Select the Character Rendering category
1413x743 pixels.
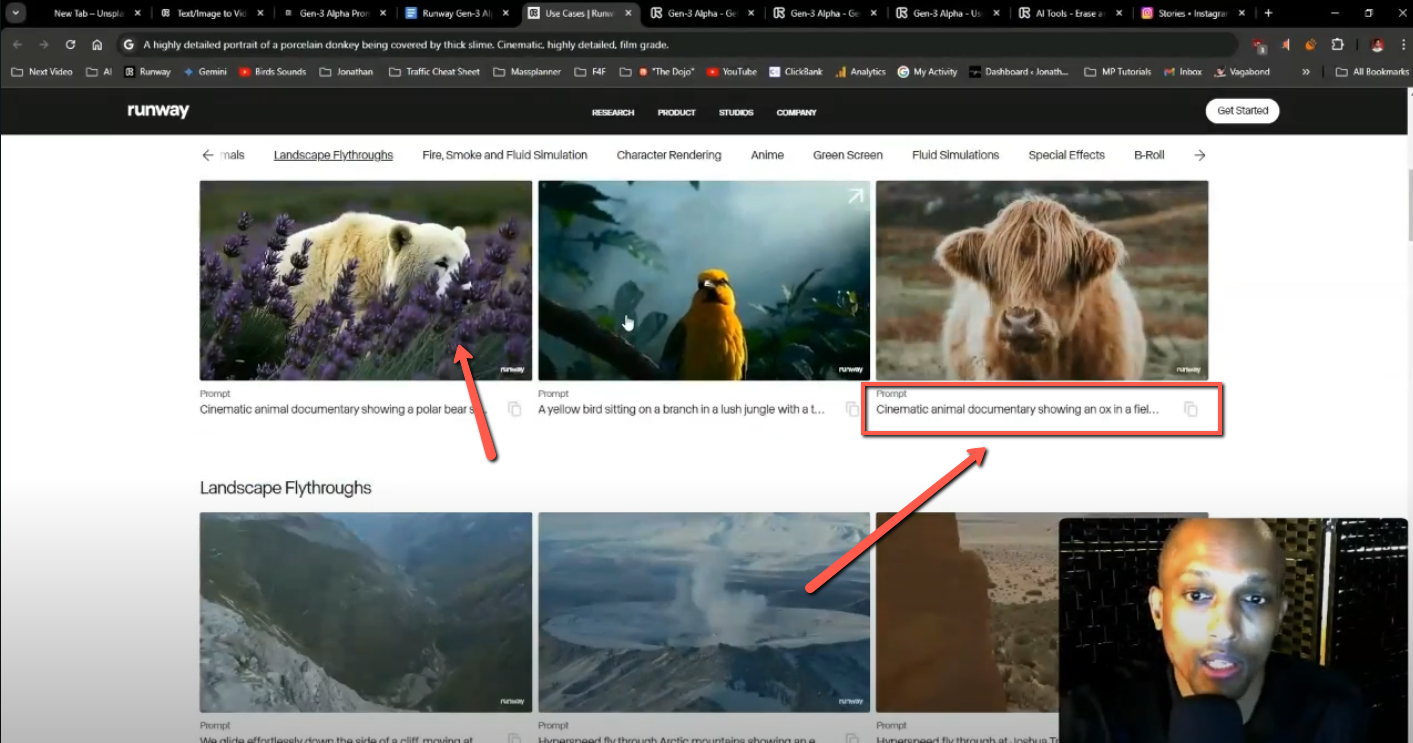click(x=669, y=155)
